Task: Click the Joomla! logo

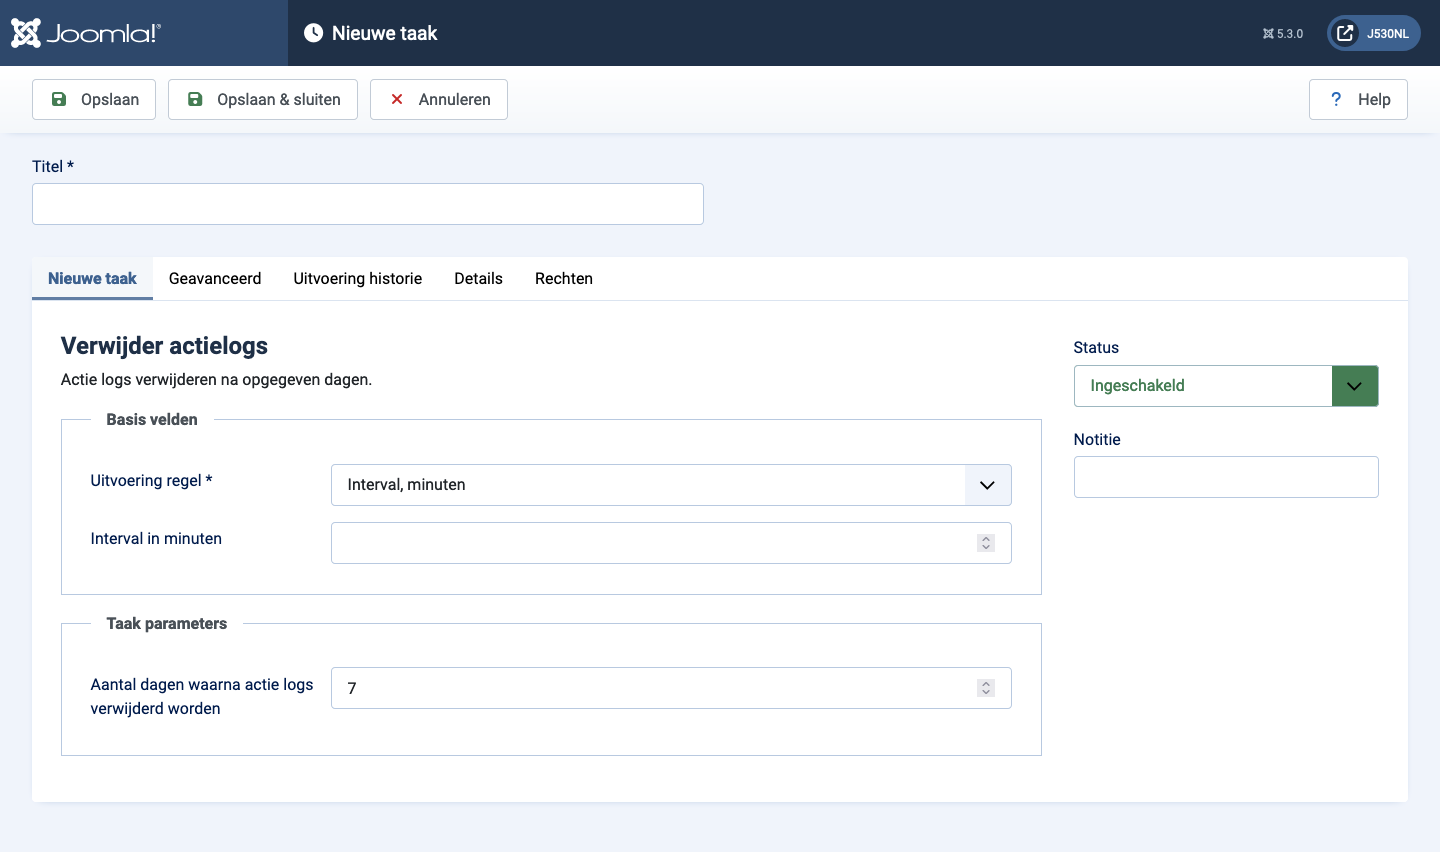Action: point(86,33)
